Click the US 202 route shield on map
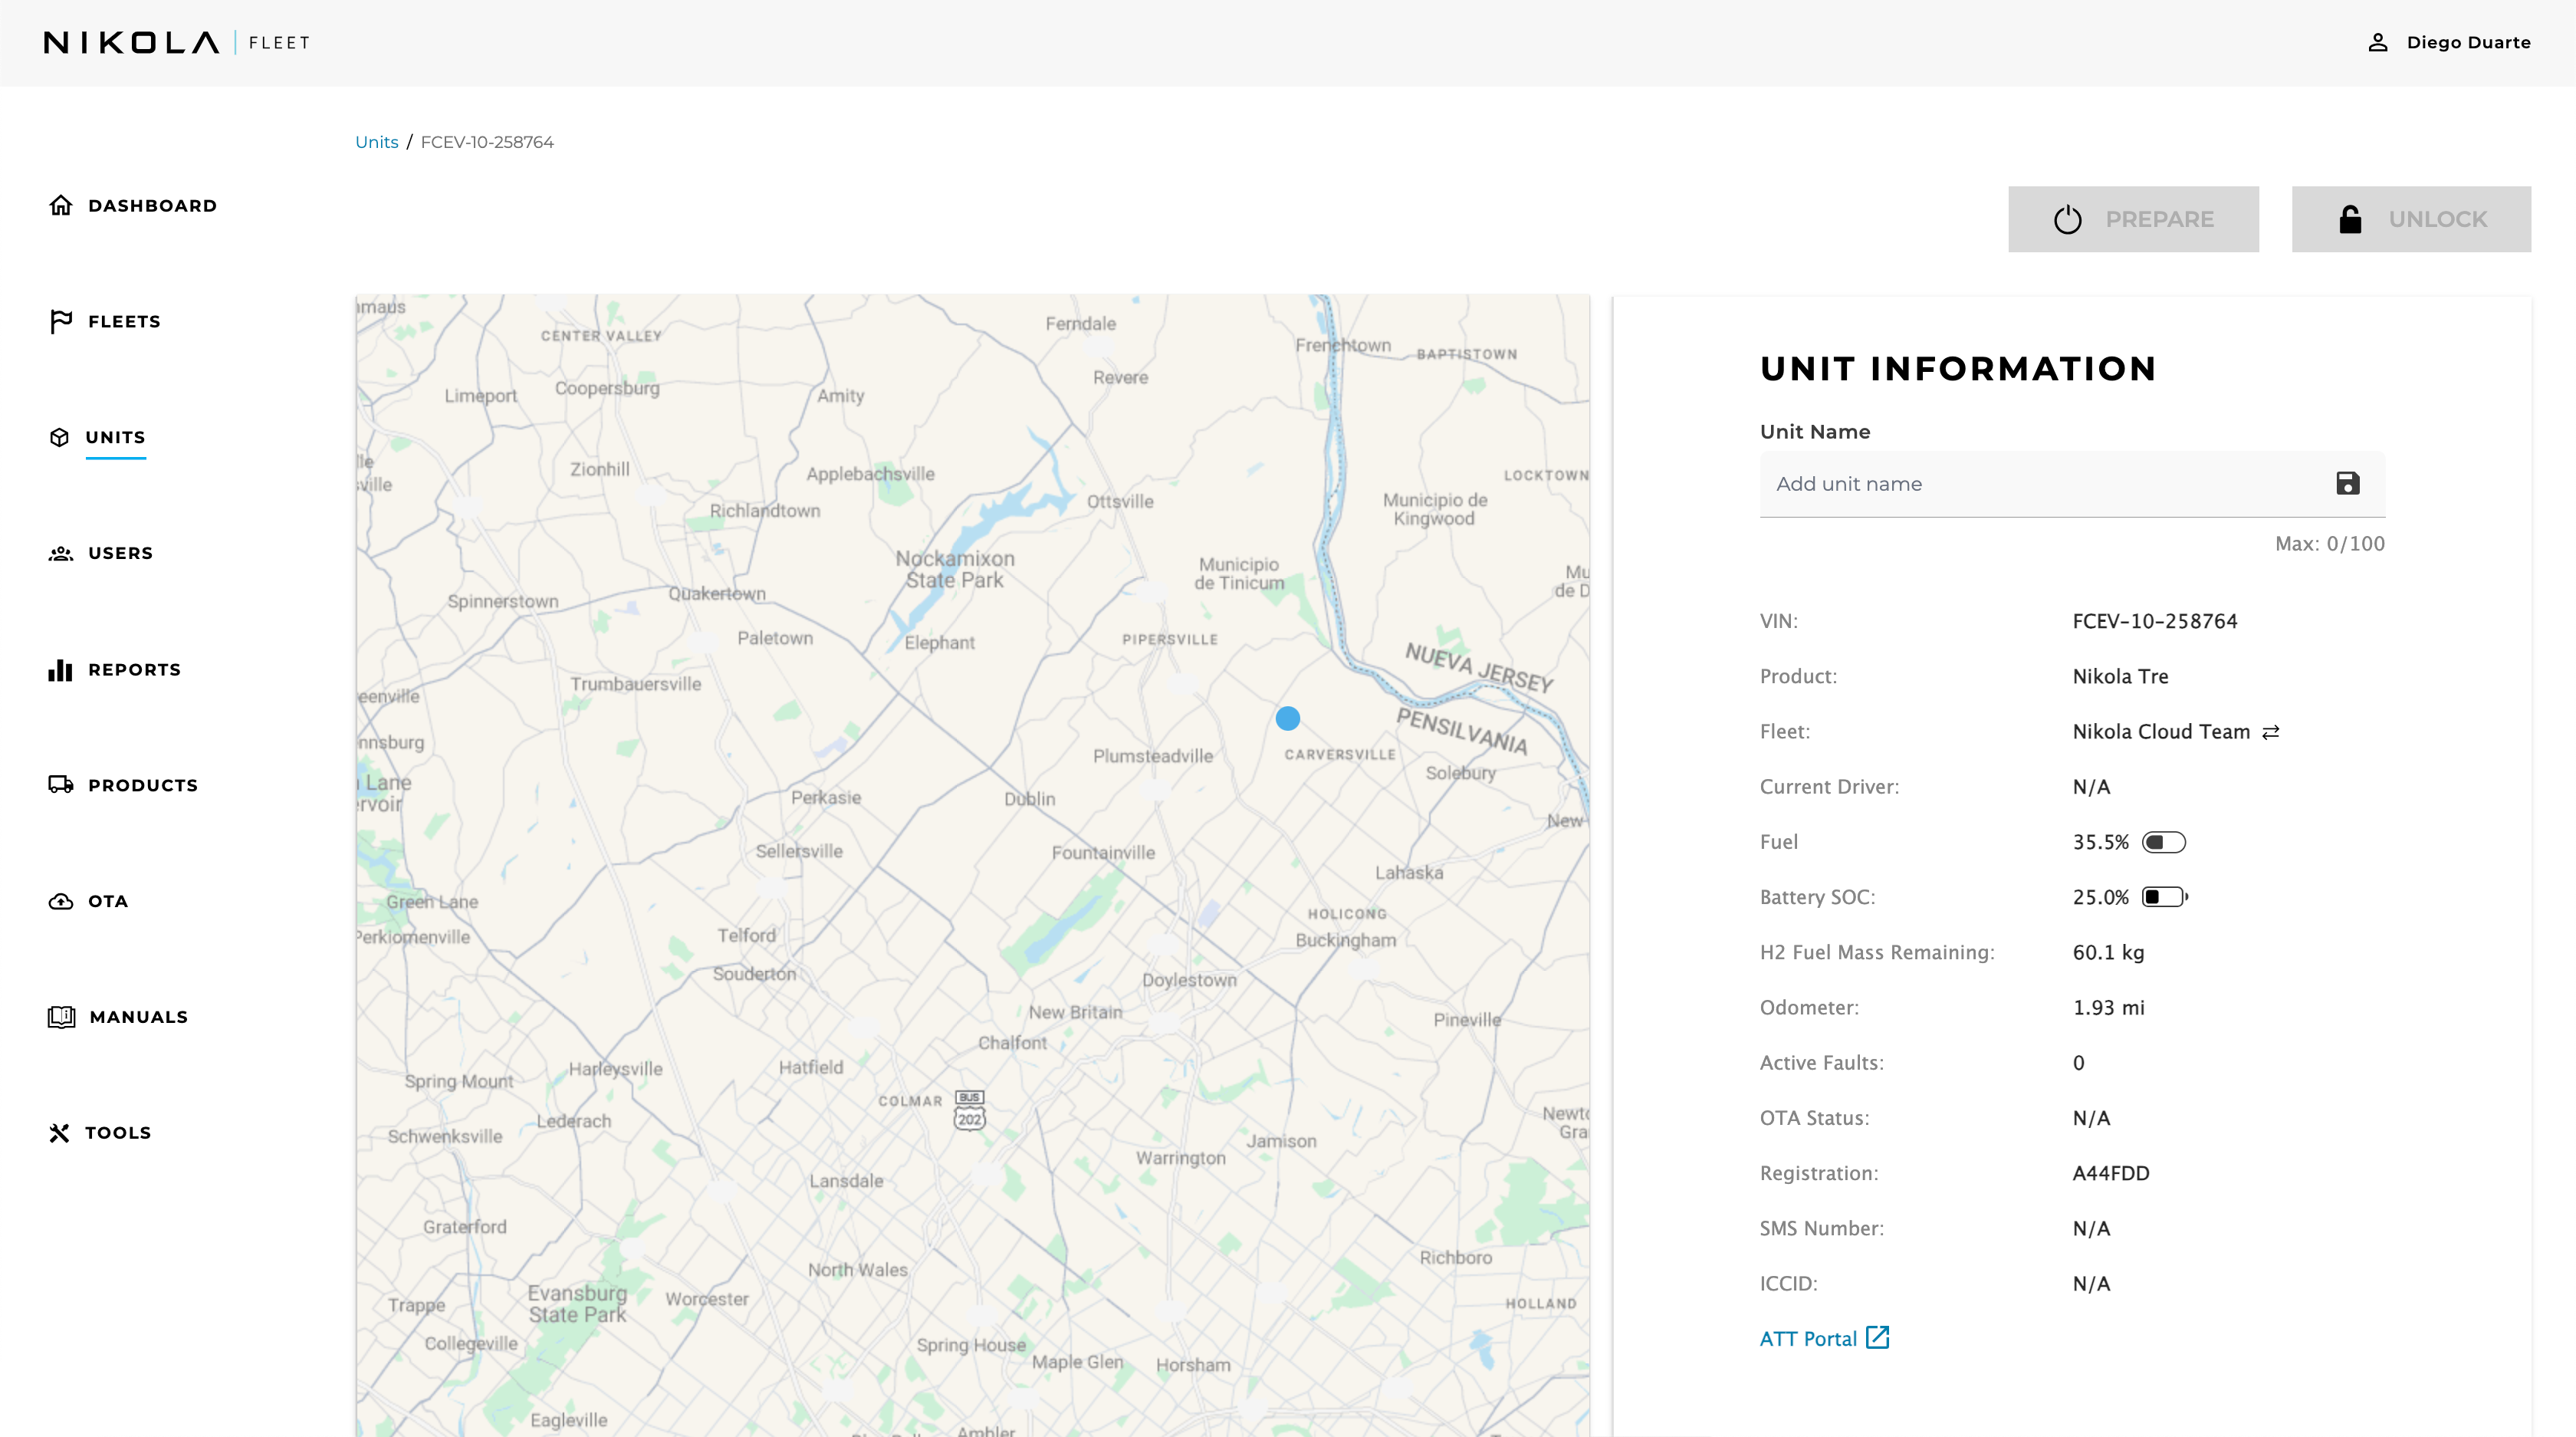 (969, 1110)
